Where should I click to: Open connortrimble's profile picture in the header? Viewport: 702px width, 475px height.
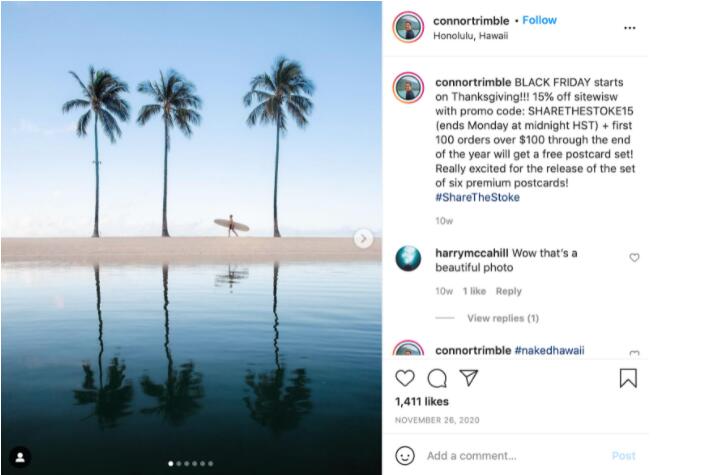coord(408,27)
